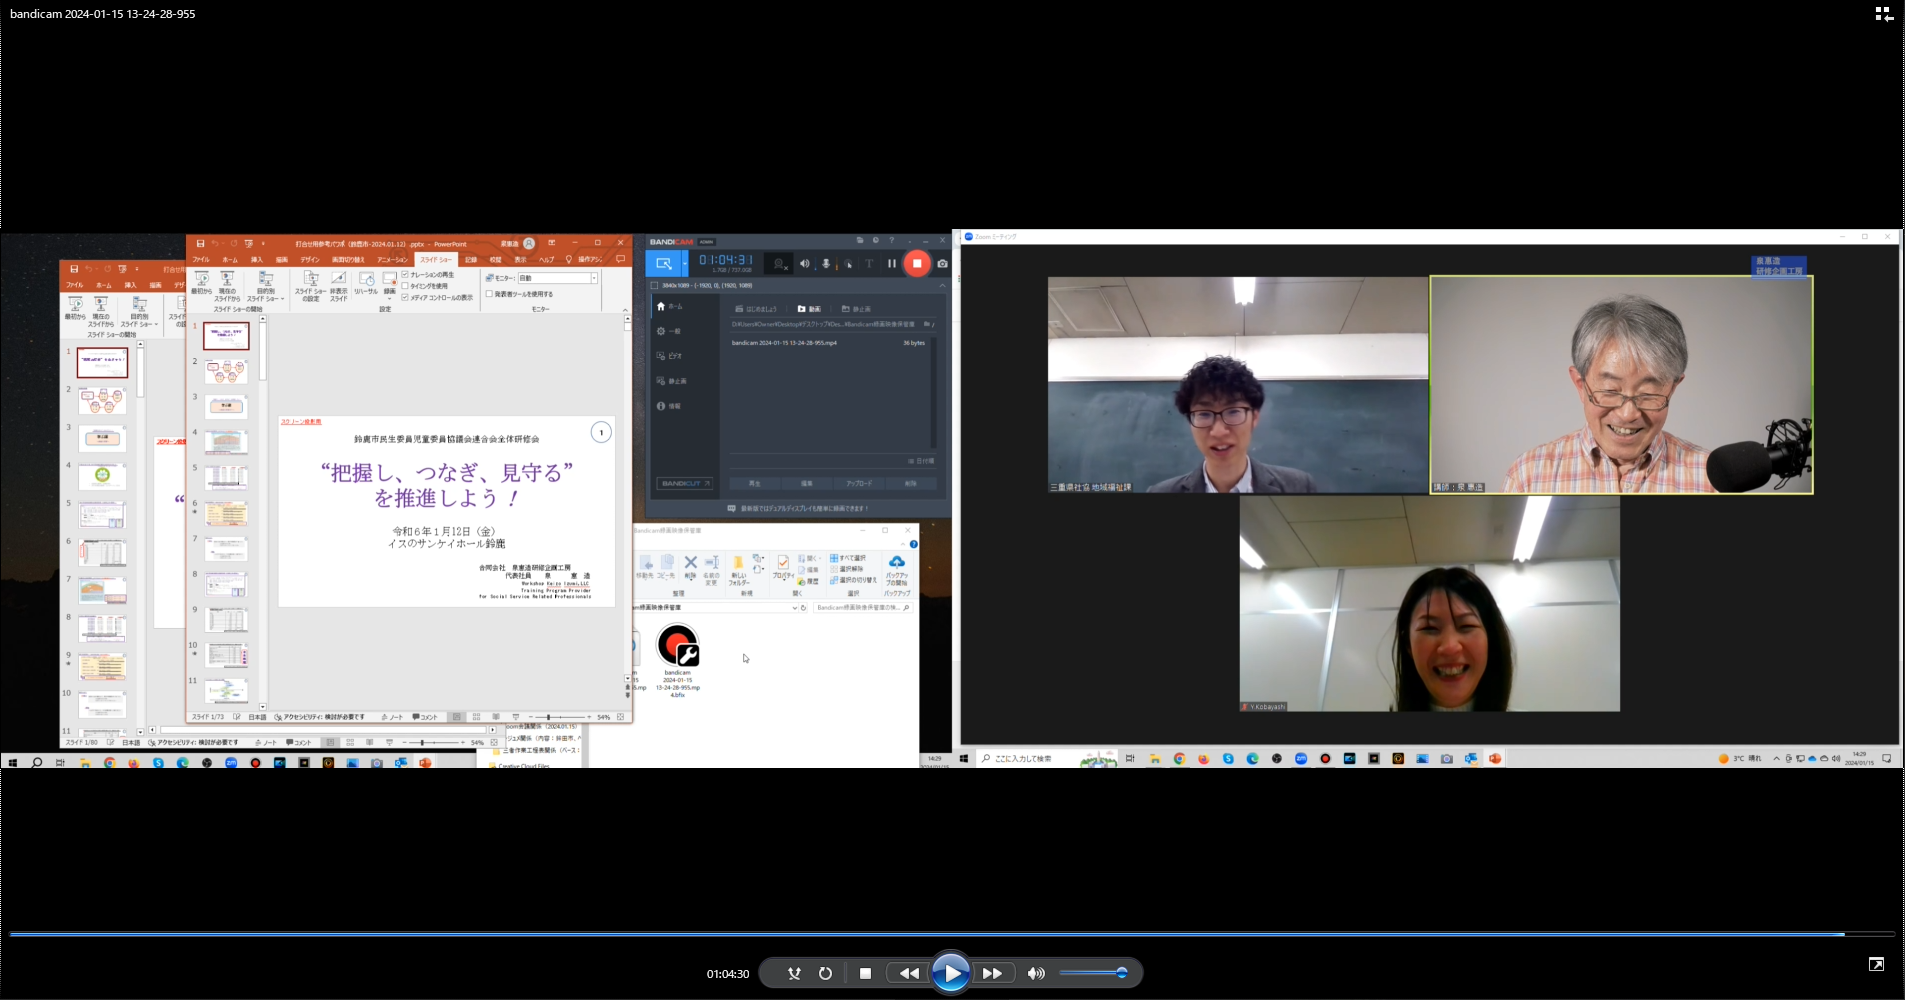
Task: Open アニメーション ribbon tab in PowerPoint
Action: (x=392, y=259)
